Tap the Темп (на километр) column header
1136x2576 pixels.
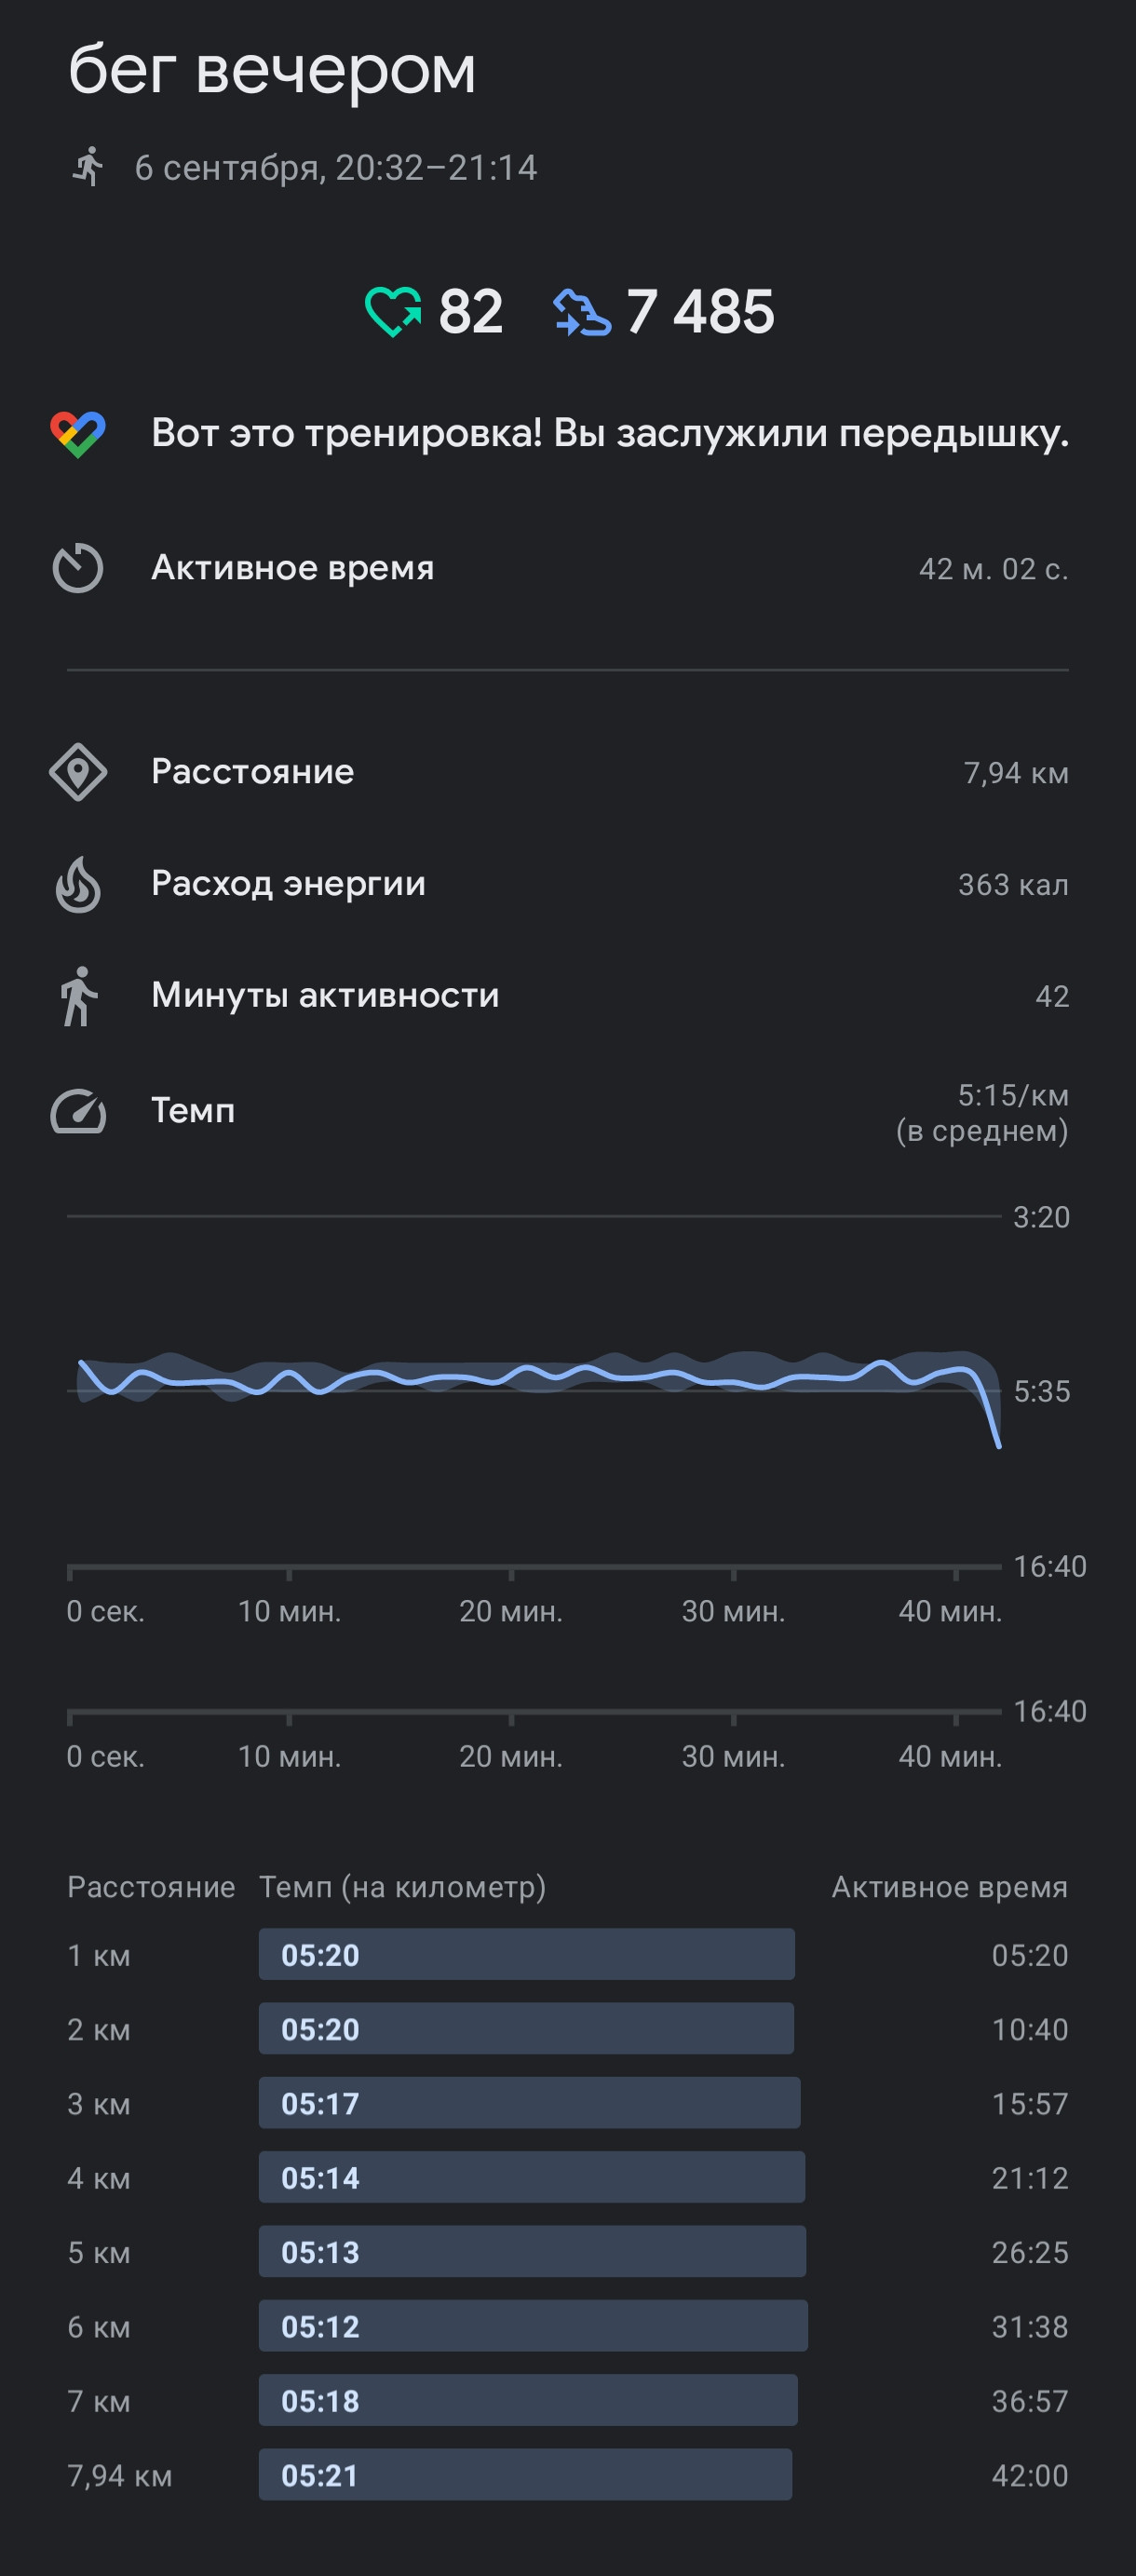point(402,1887)
